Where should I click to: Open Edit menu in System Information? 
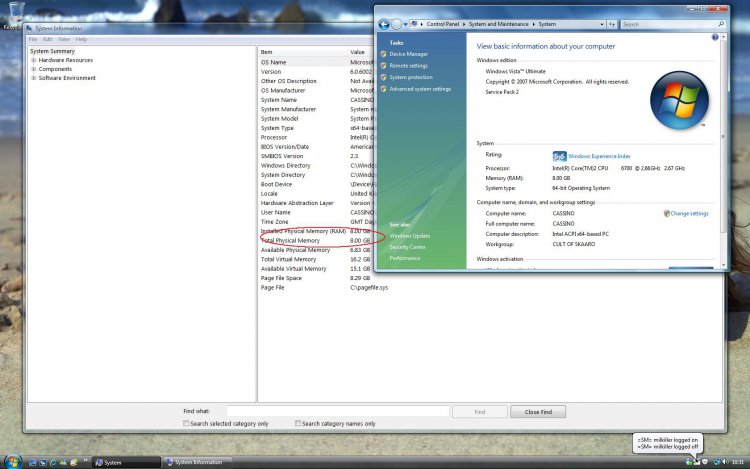[47, 40]
